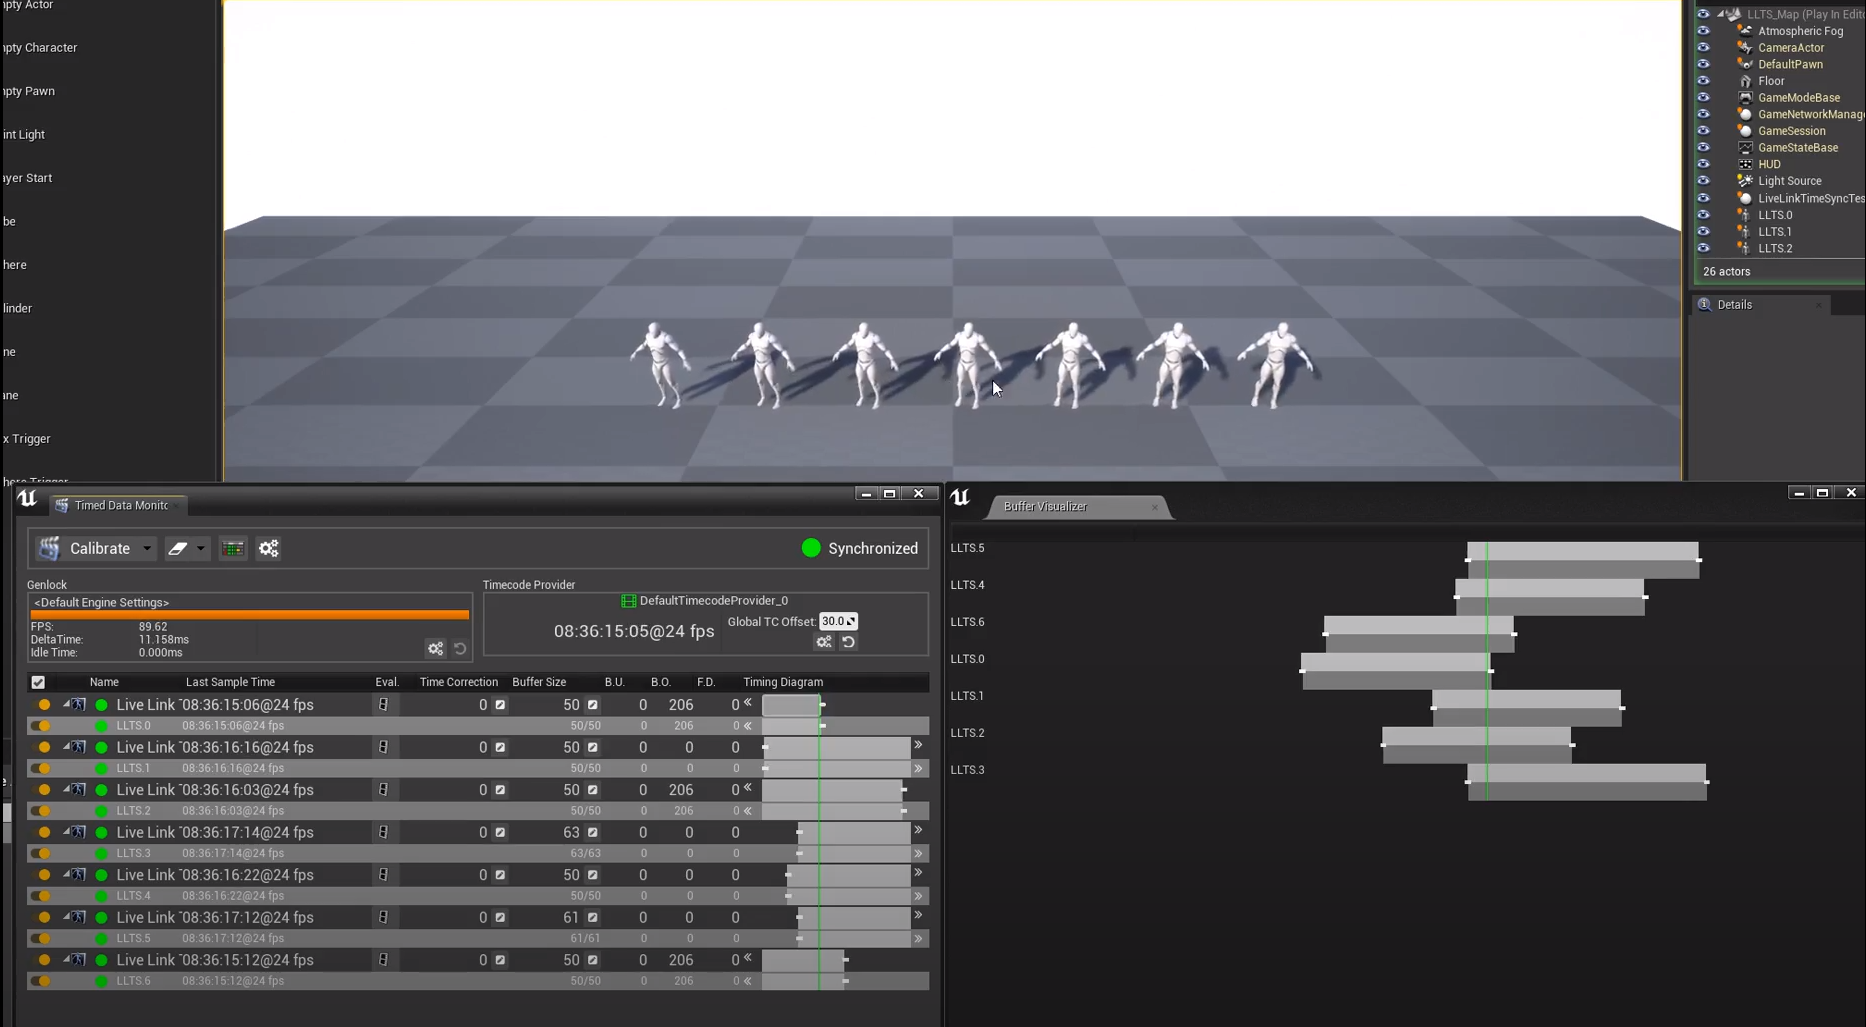Click timing diagram bar for 08:36:16:03 row
This screenshot has width=1866, height=1027.
(833, 790)
